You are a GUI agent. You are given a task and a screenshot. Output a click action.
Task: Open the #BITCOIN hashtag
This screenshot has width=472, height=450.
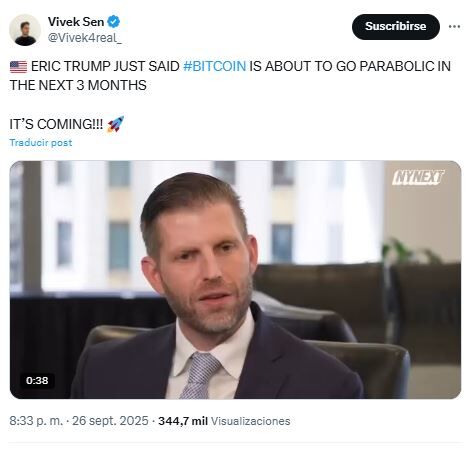point(214,66)
